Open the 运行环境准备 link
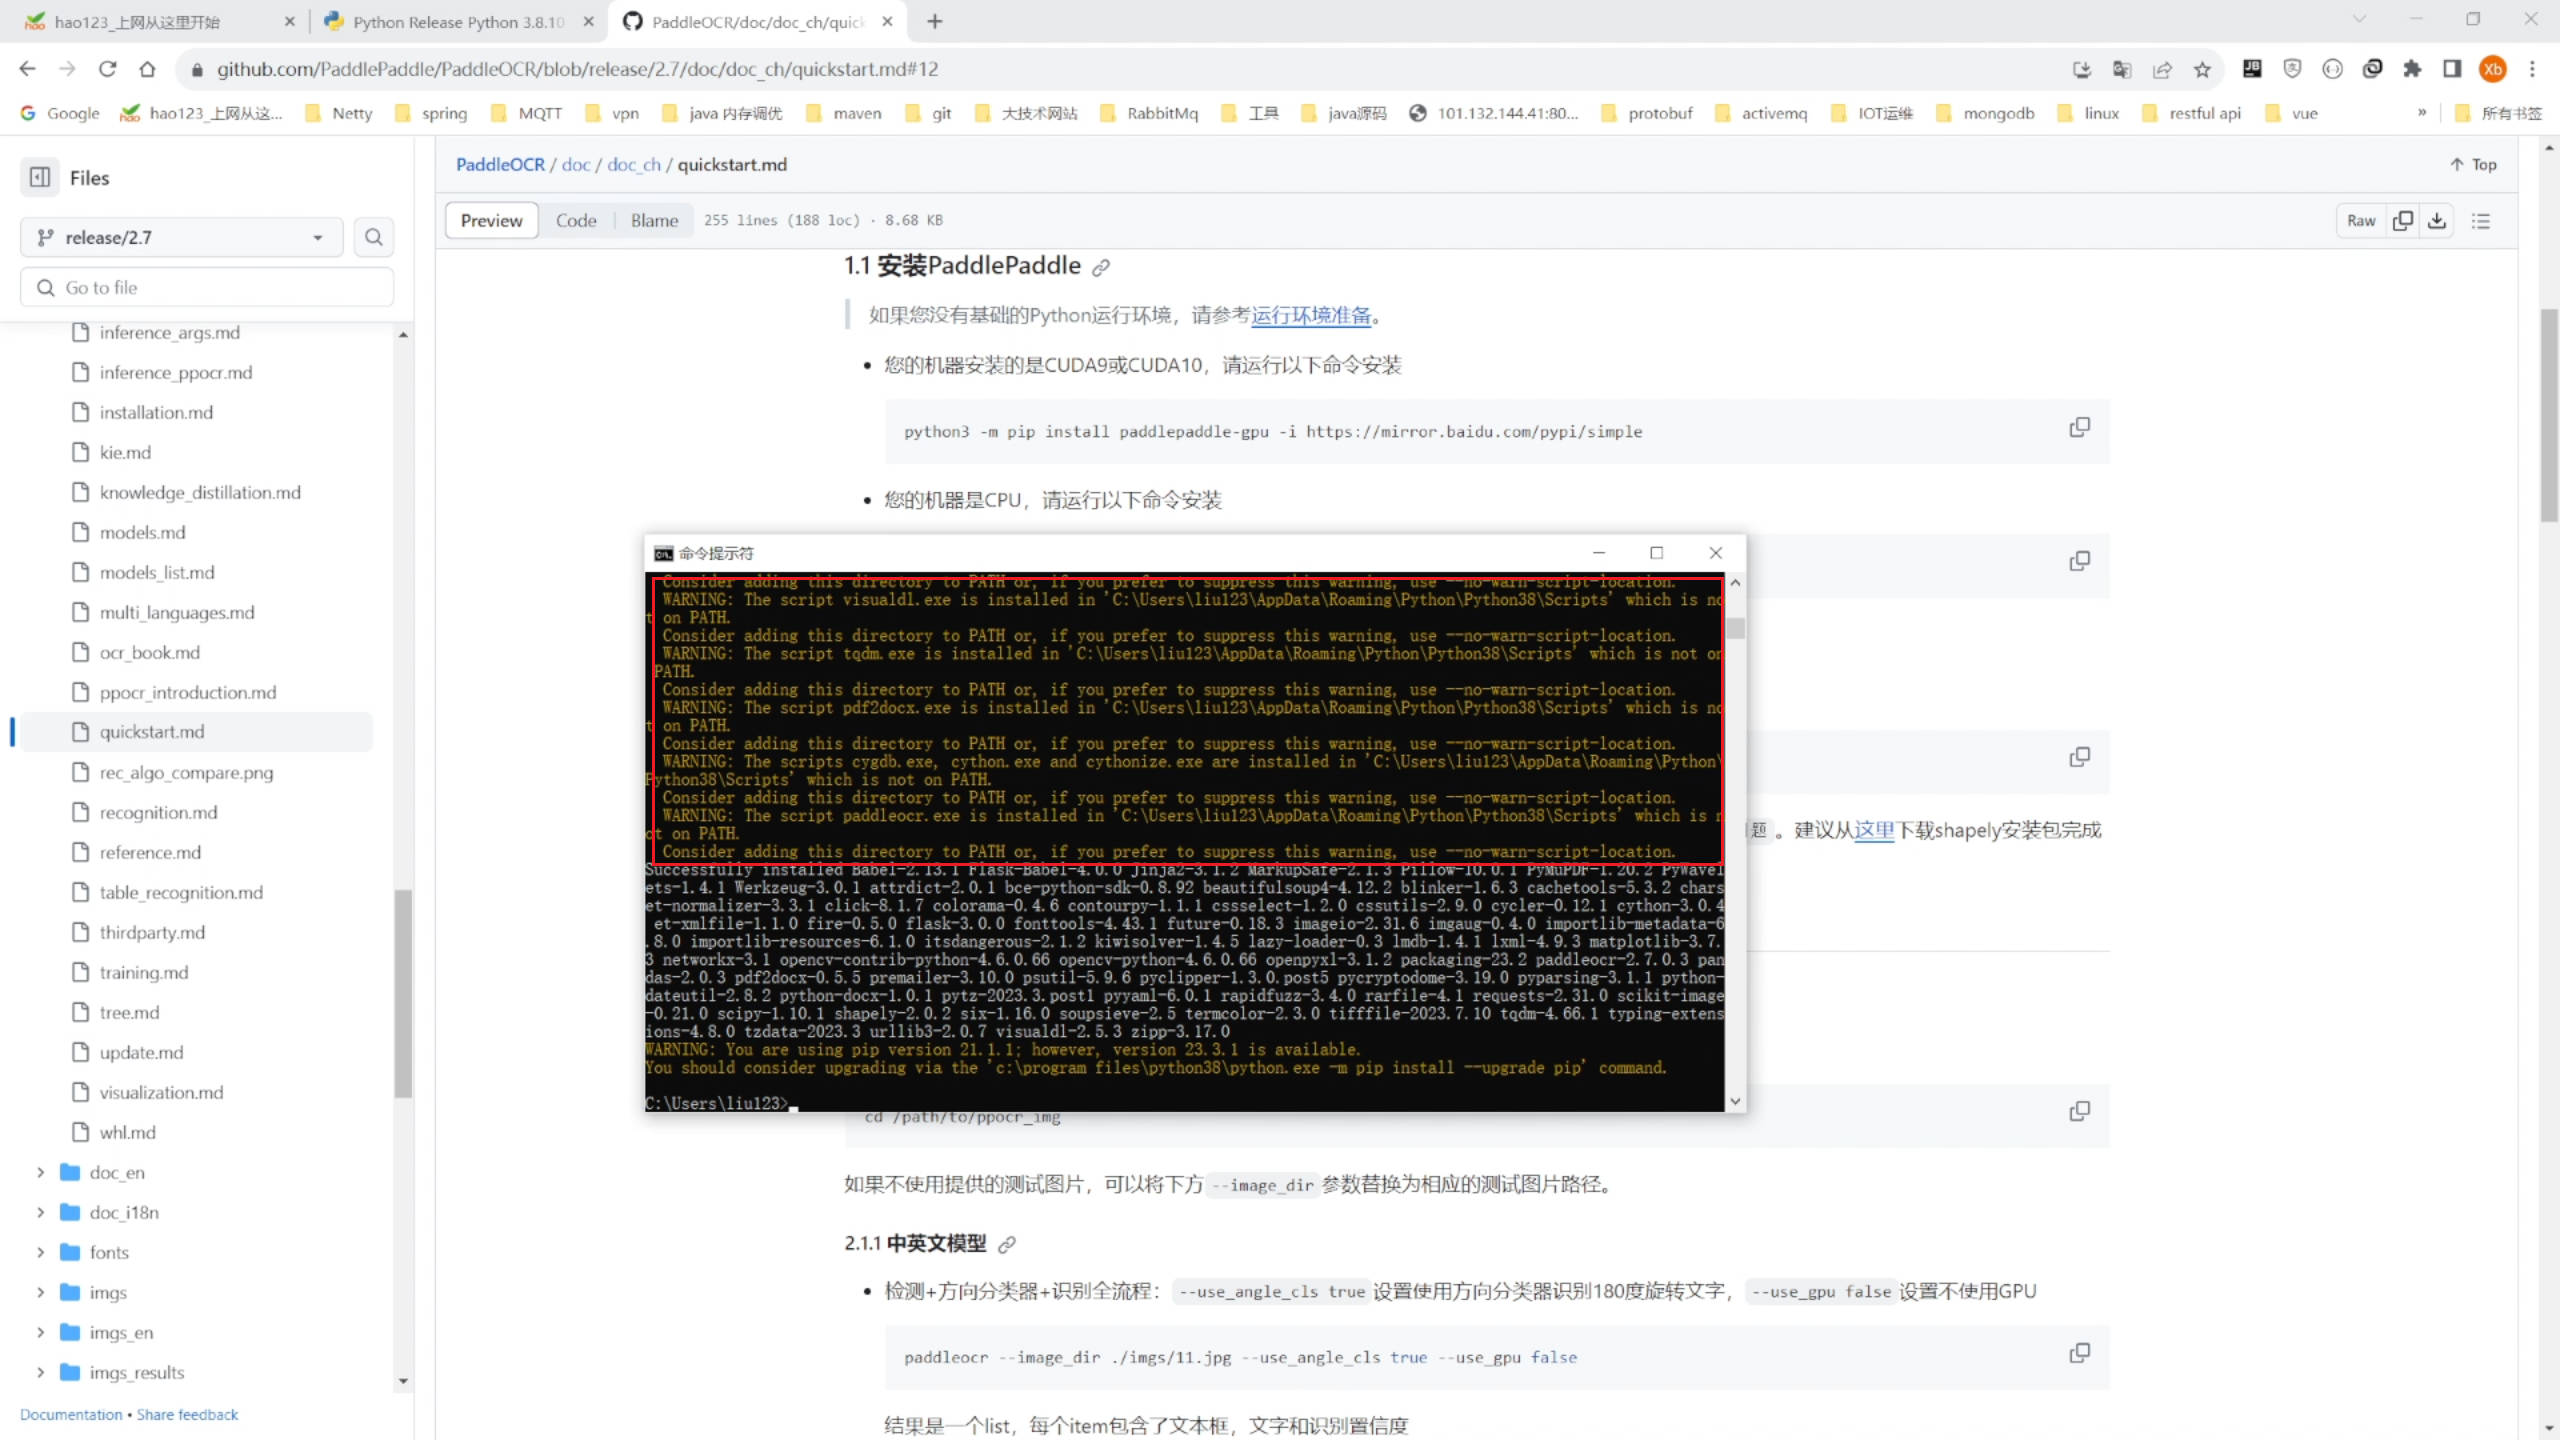The image size is (2560, 1440). (x=1311, y=316)
